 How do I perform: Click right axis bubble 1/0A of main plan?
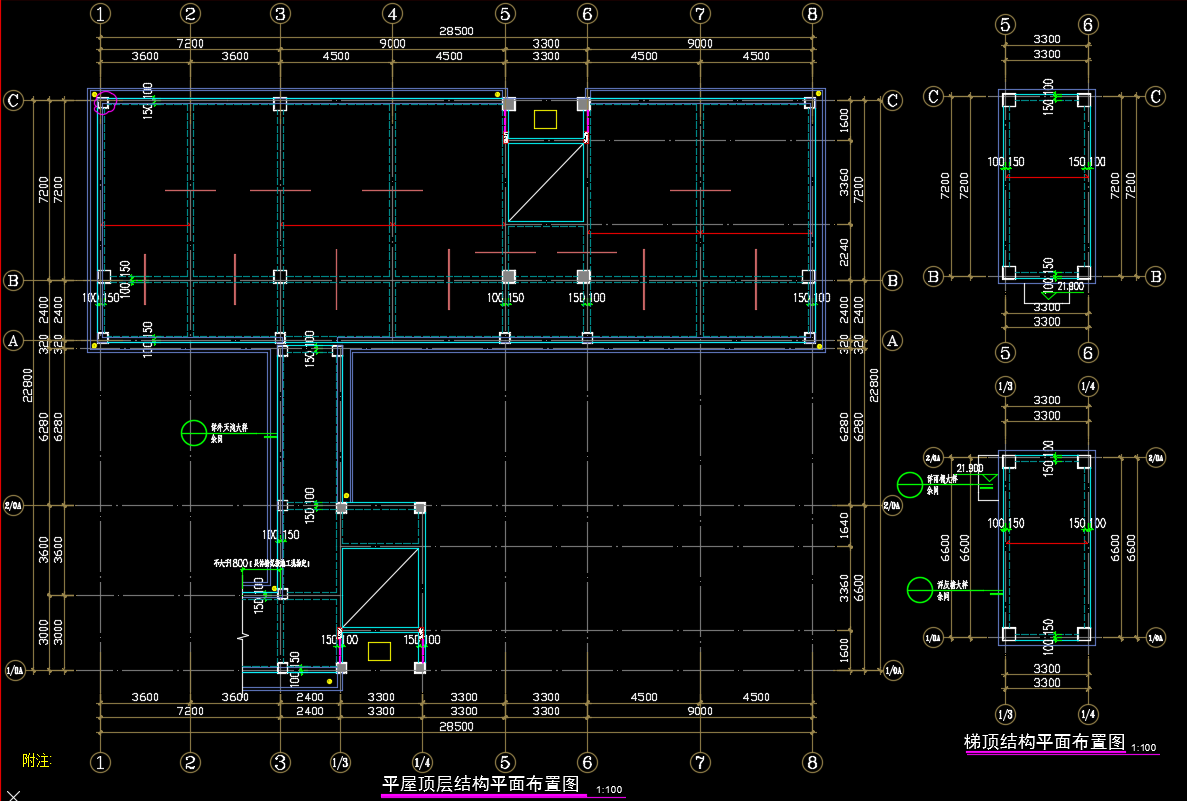[x=893, y=670]
